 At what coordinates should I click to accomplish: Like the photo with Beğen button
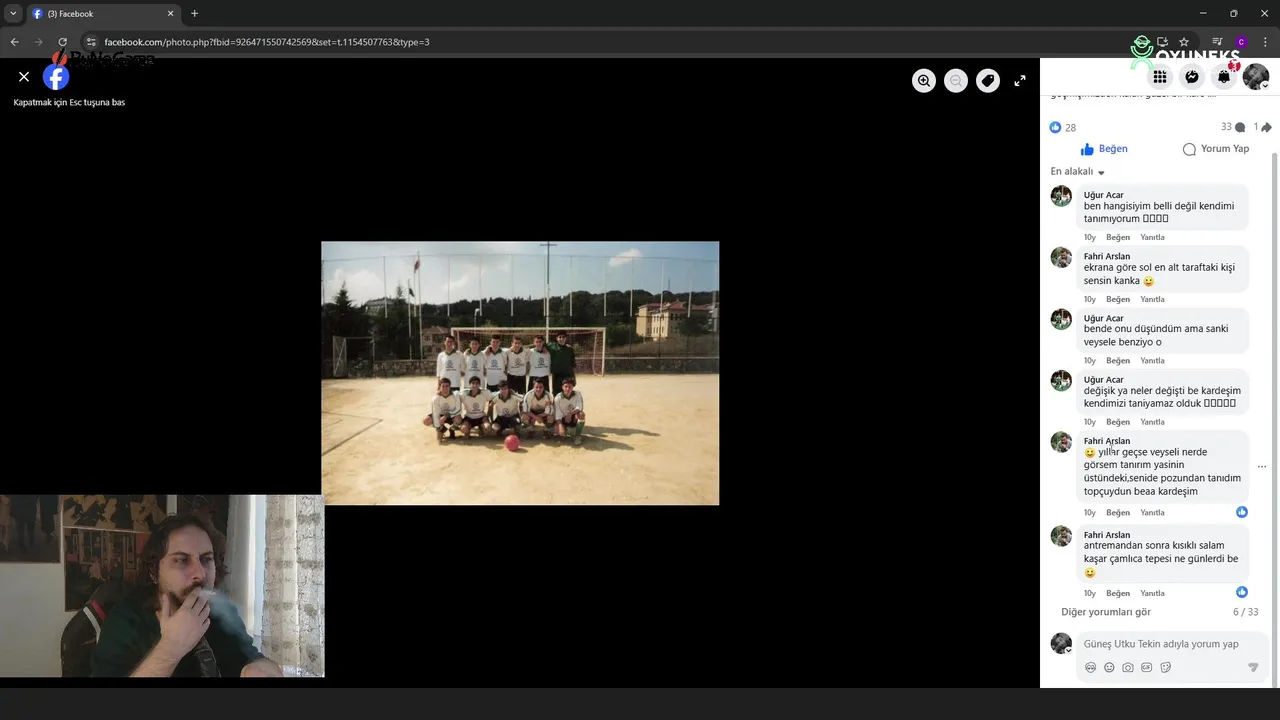1104,149
